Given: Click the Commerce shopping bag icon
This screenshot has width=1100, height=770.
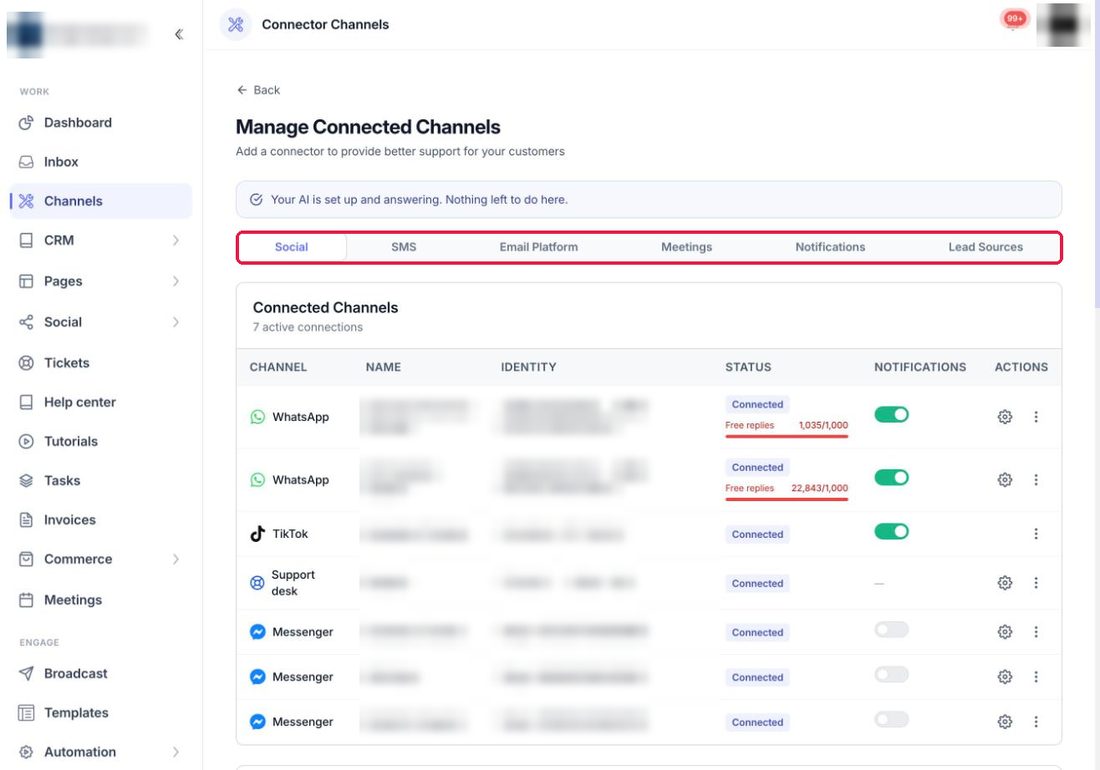Looking at the screenshot, I should click(26, 559).
